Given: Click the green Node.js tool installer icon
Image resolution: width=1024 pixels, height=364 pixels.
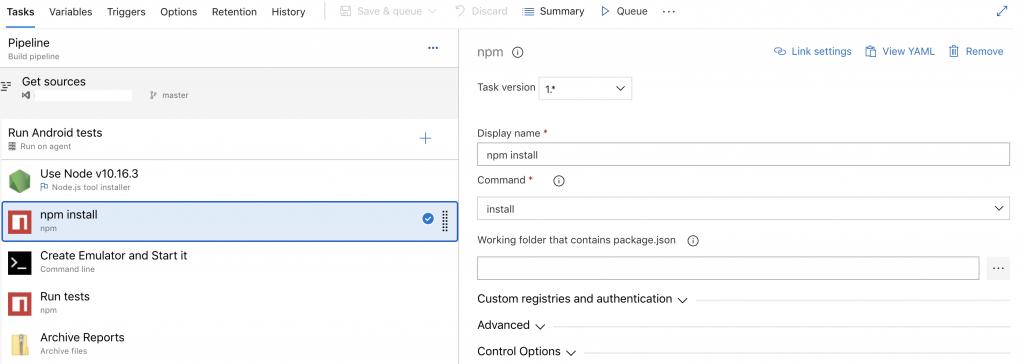Looking at the screenshot, I should tap(20, 180).
